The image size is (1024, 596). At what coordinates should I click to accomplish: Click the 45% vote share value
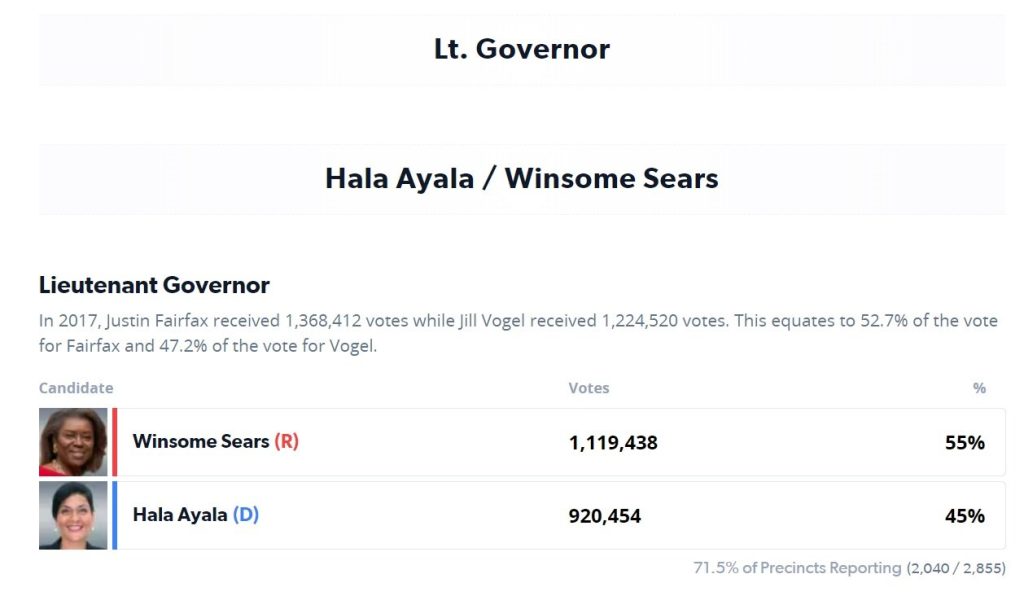(x=965, y=517)
